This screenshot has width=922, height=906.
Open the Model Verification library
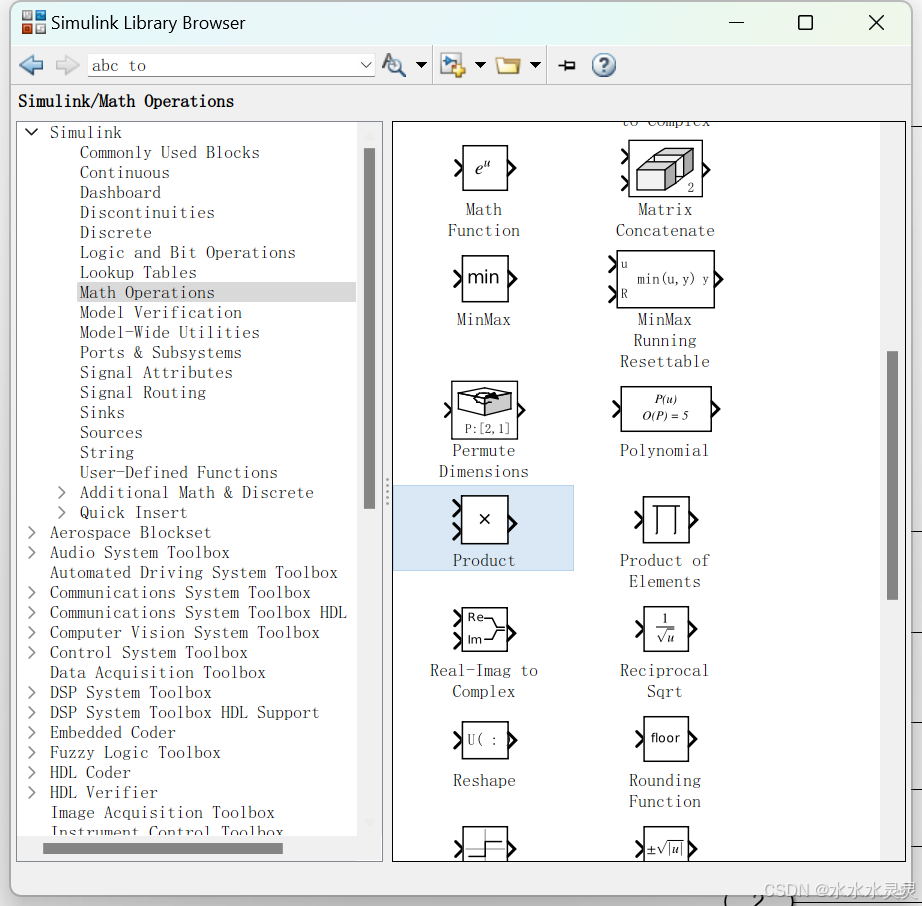[x=161, y=312]
